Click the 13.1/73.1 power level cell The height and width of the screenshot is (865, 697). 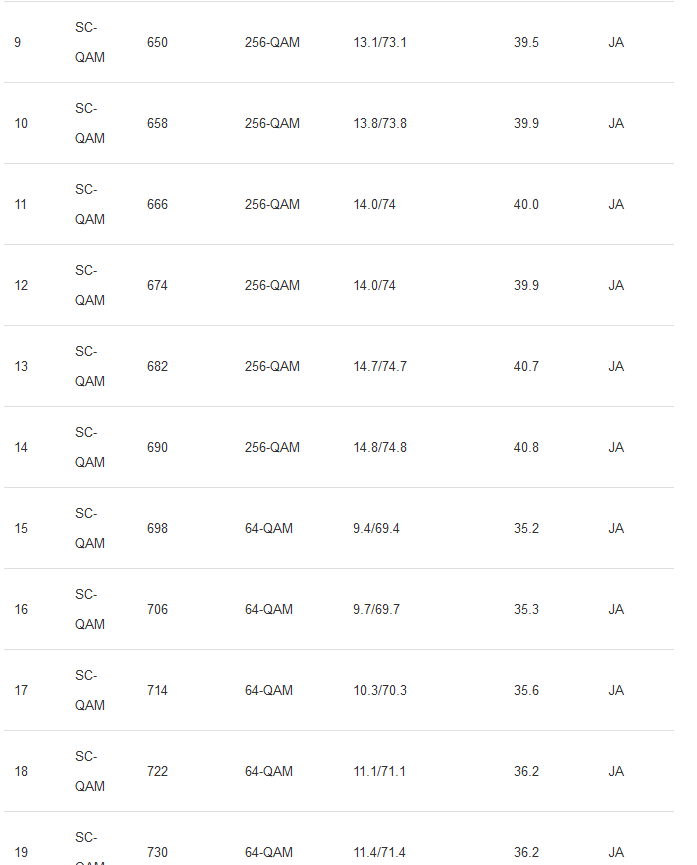click(x=380, y=43)
